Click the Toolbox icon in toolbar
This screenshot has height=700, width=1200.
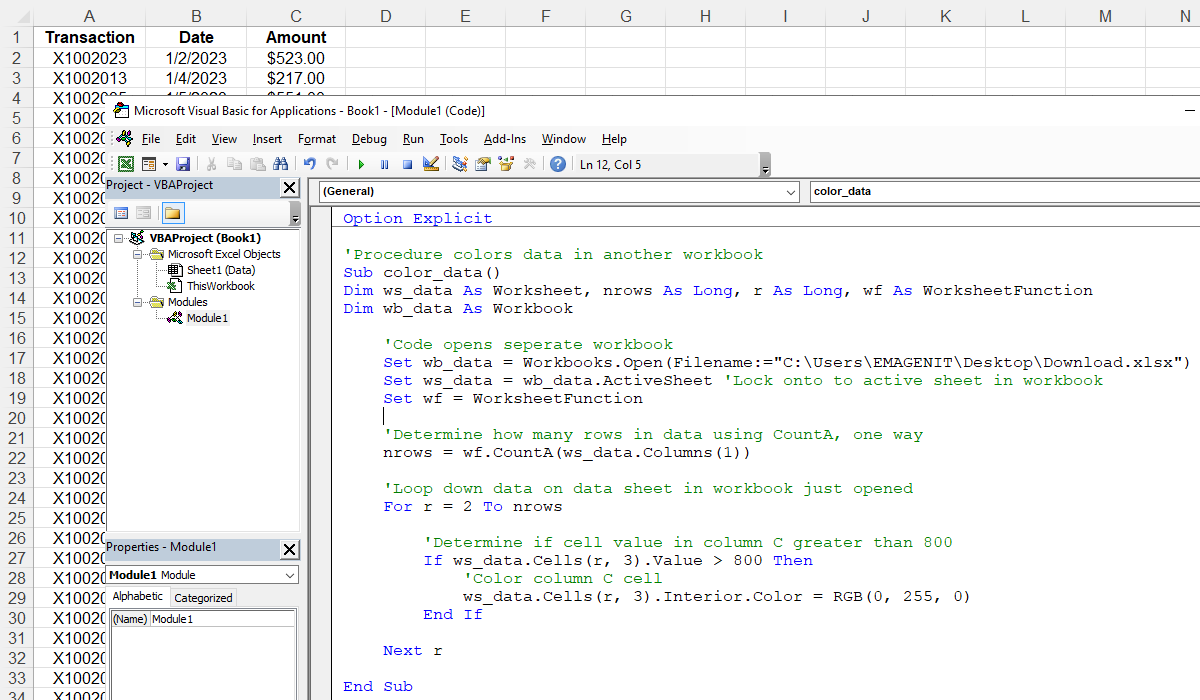(x=530, y=164)
